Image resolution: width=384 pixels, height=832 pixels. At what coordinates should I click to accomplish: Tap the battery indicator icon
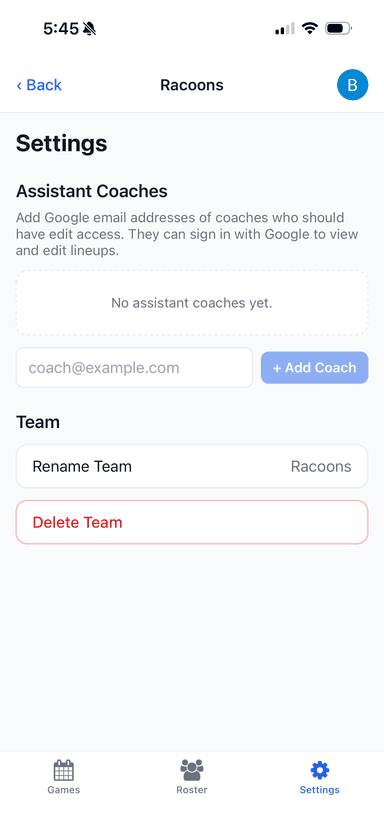coord(338,28)
